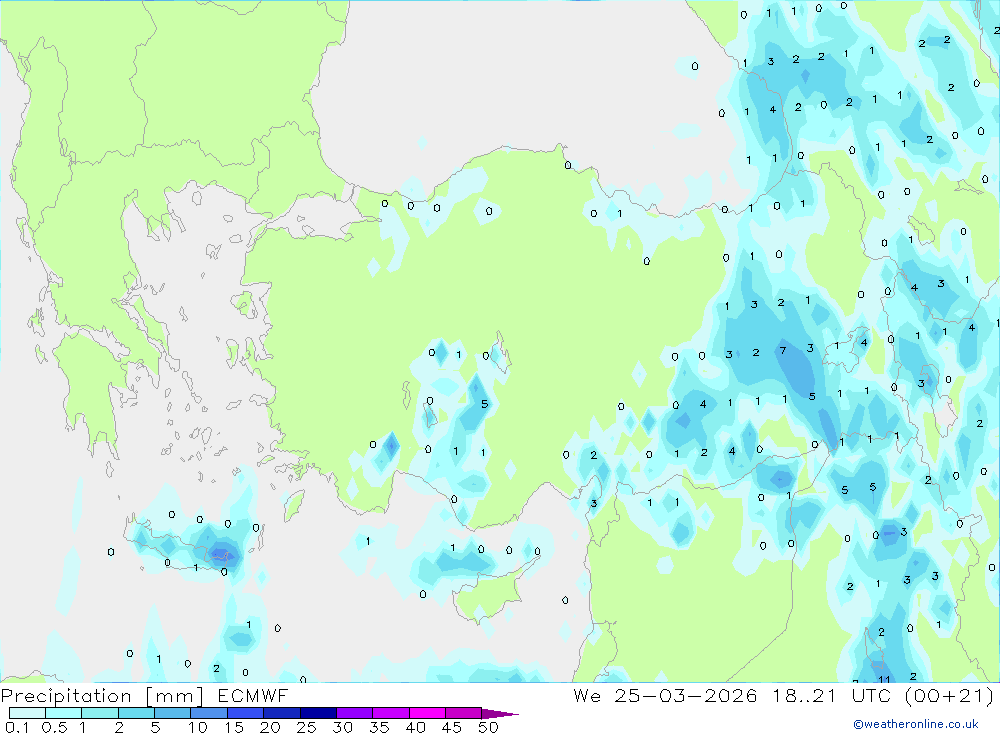Click the 'Precipitation [mm] ECMWF' title text
The image size is (1000, 733).
144,695
